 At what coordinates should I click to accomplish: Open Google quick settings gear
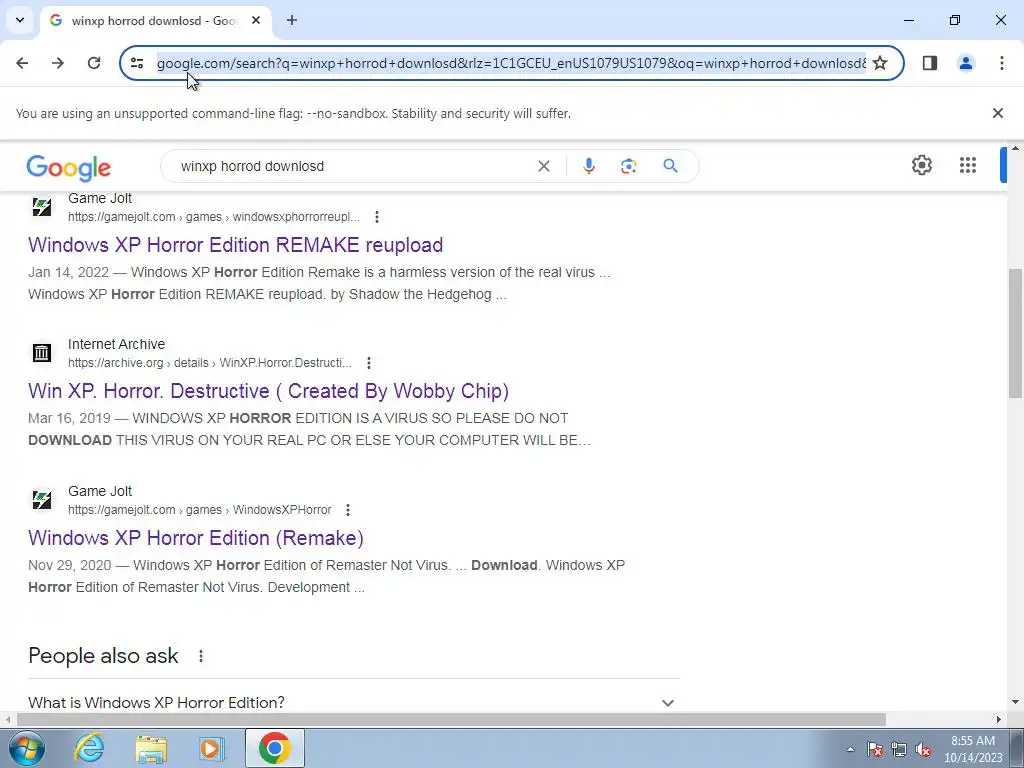(x=921, y=165)
